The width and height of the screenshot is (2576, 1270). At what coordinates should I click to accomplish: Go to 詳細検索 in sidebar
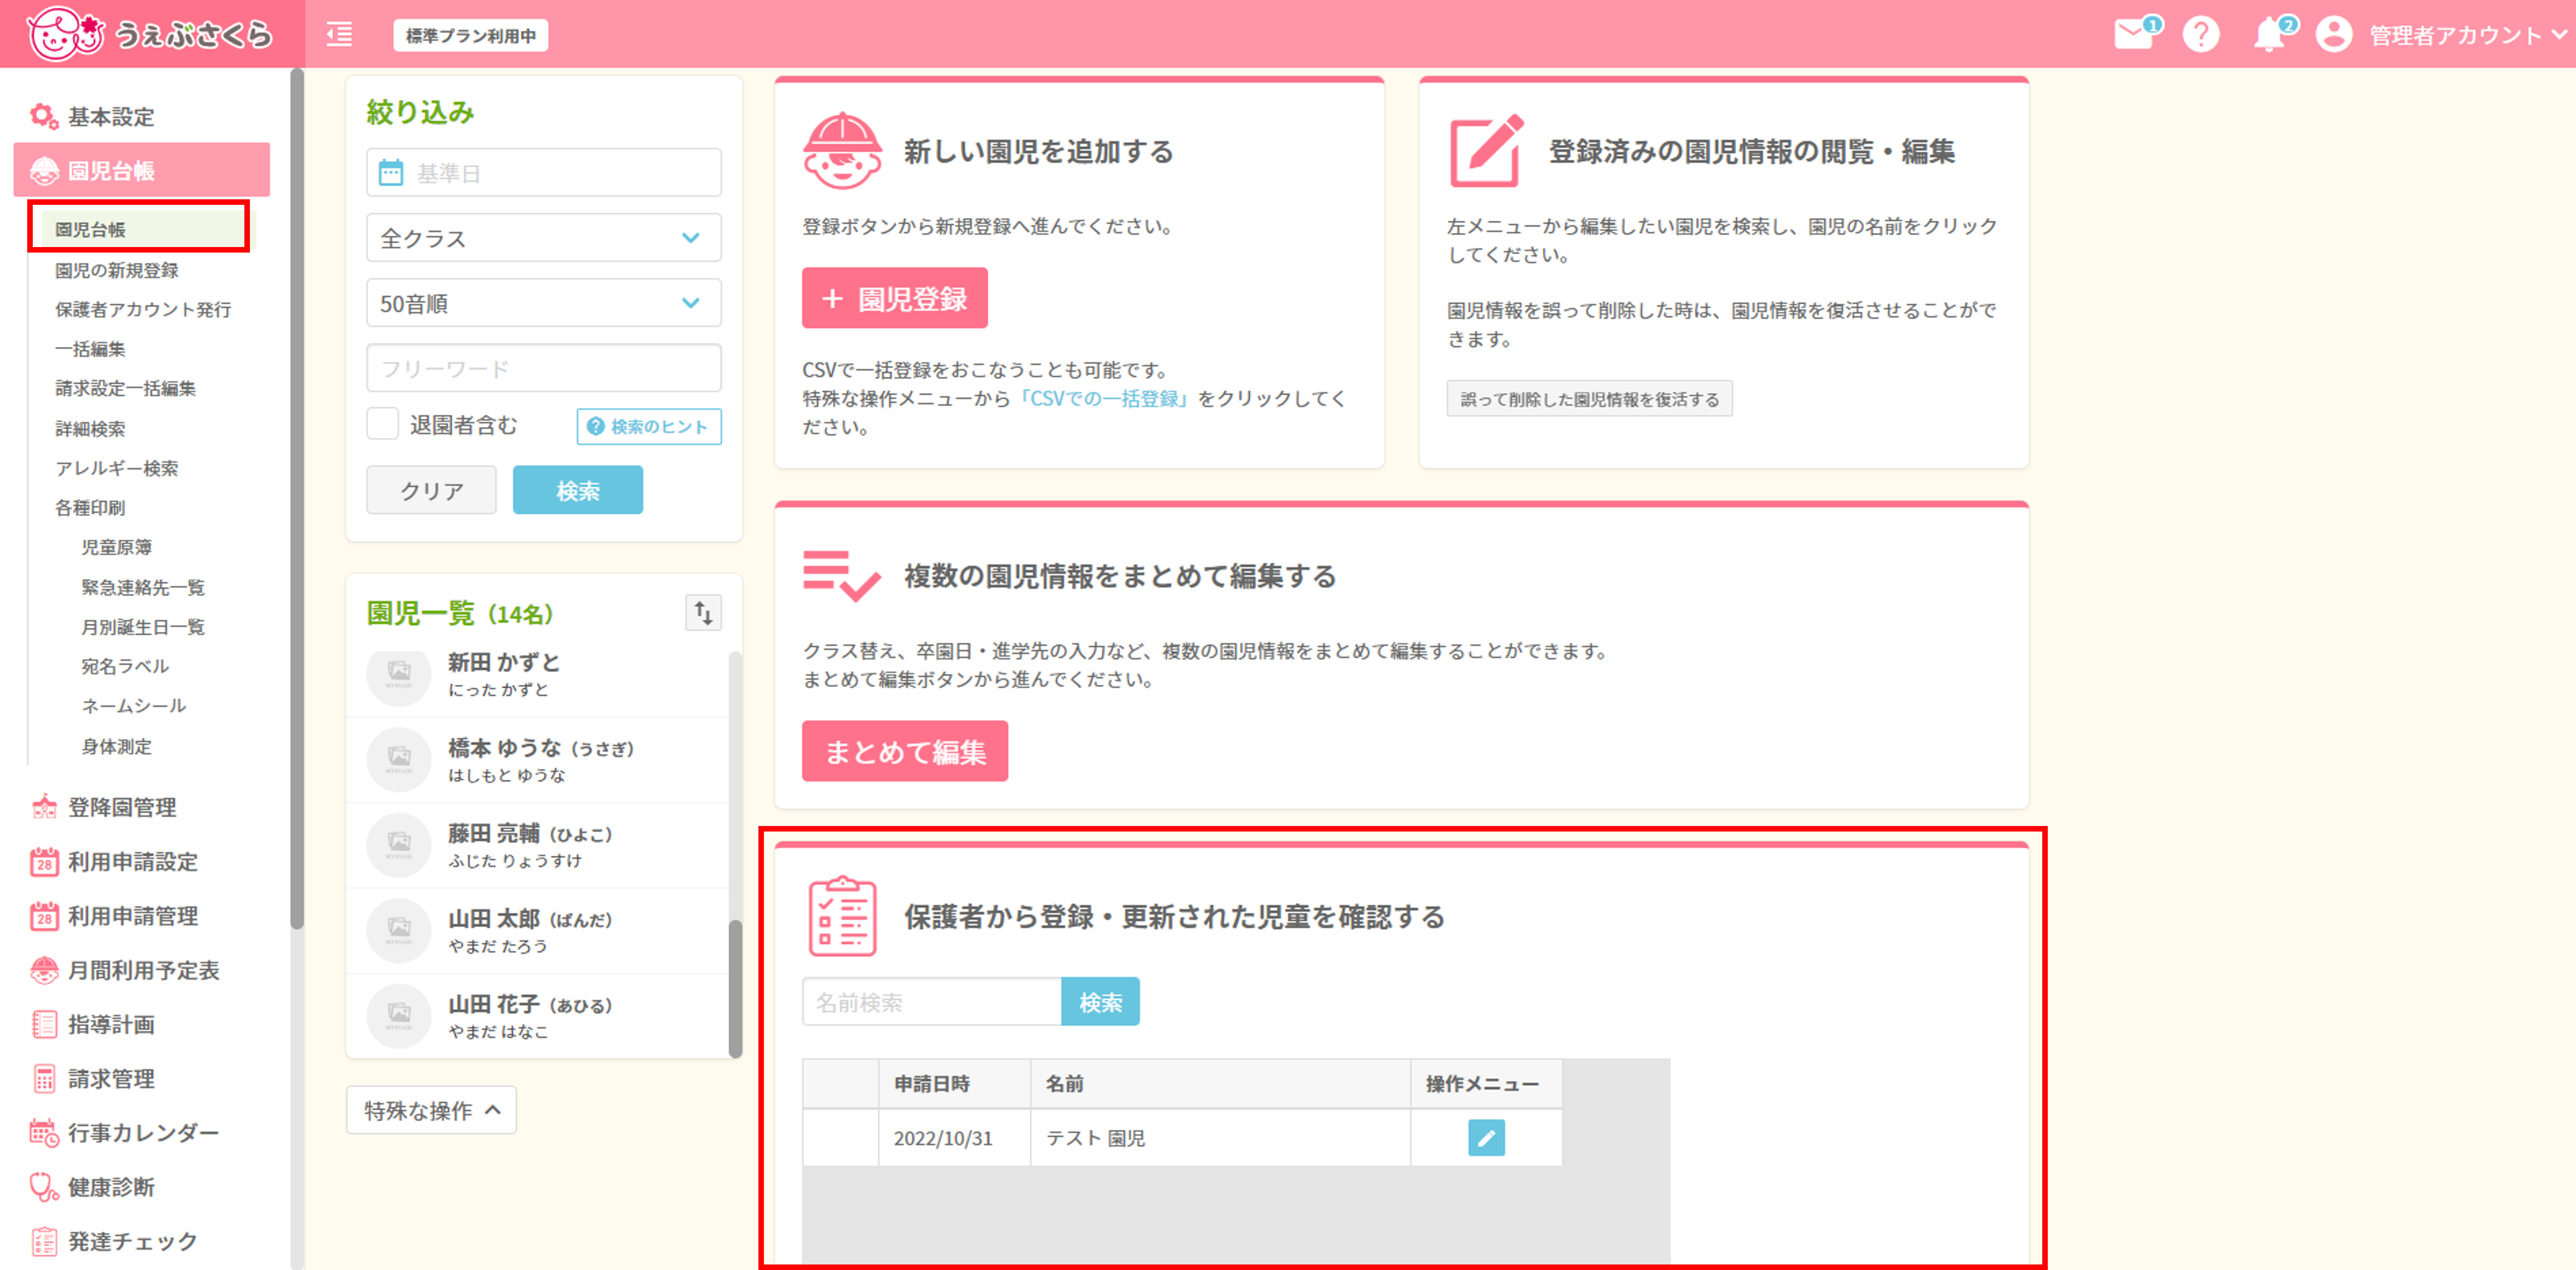pyautogui.click(x=90, y=429)
